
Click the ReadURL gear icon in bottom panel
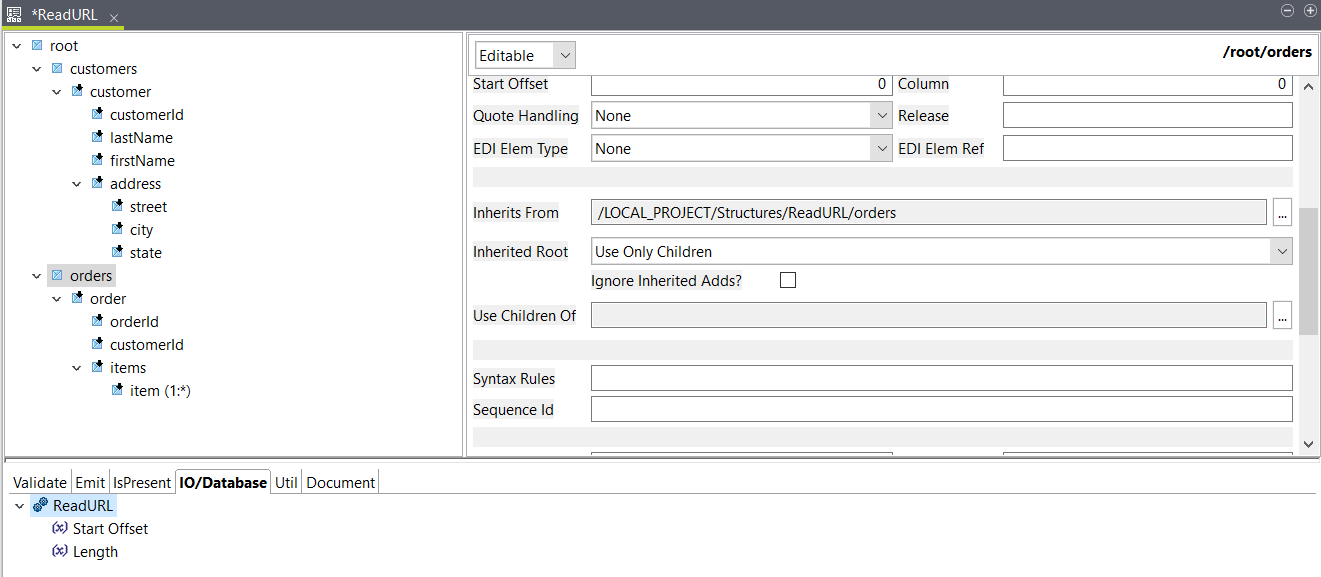coord(40,506)
